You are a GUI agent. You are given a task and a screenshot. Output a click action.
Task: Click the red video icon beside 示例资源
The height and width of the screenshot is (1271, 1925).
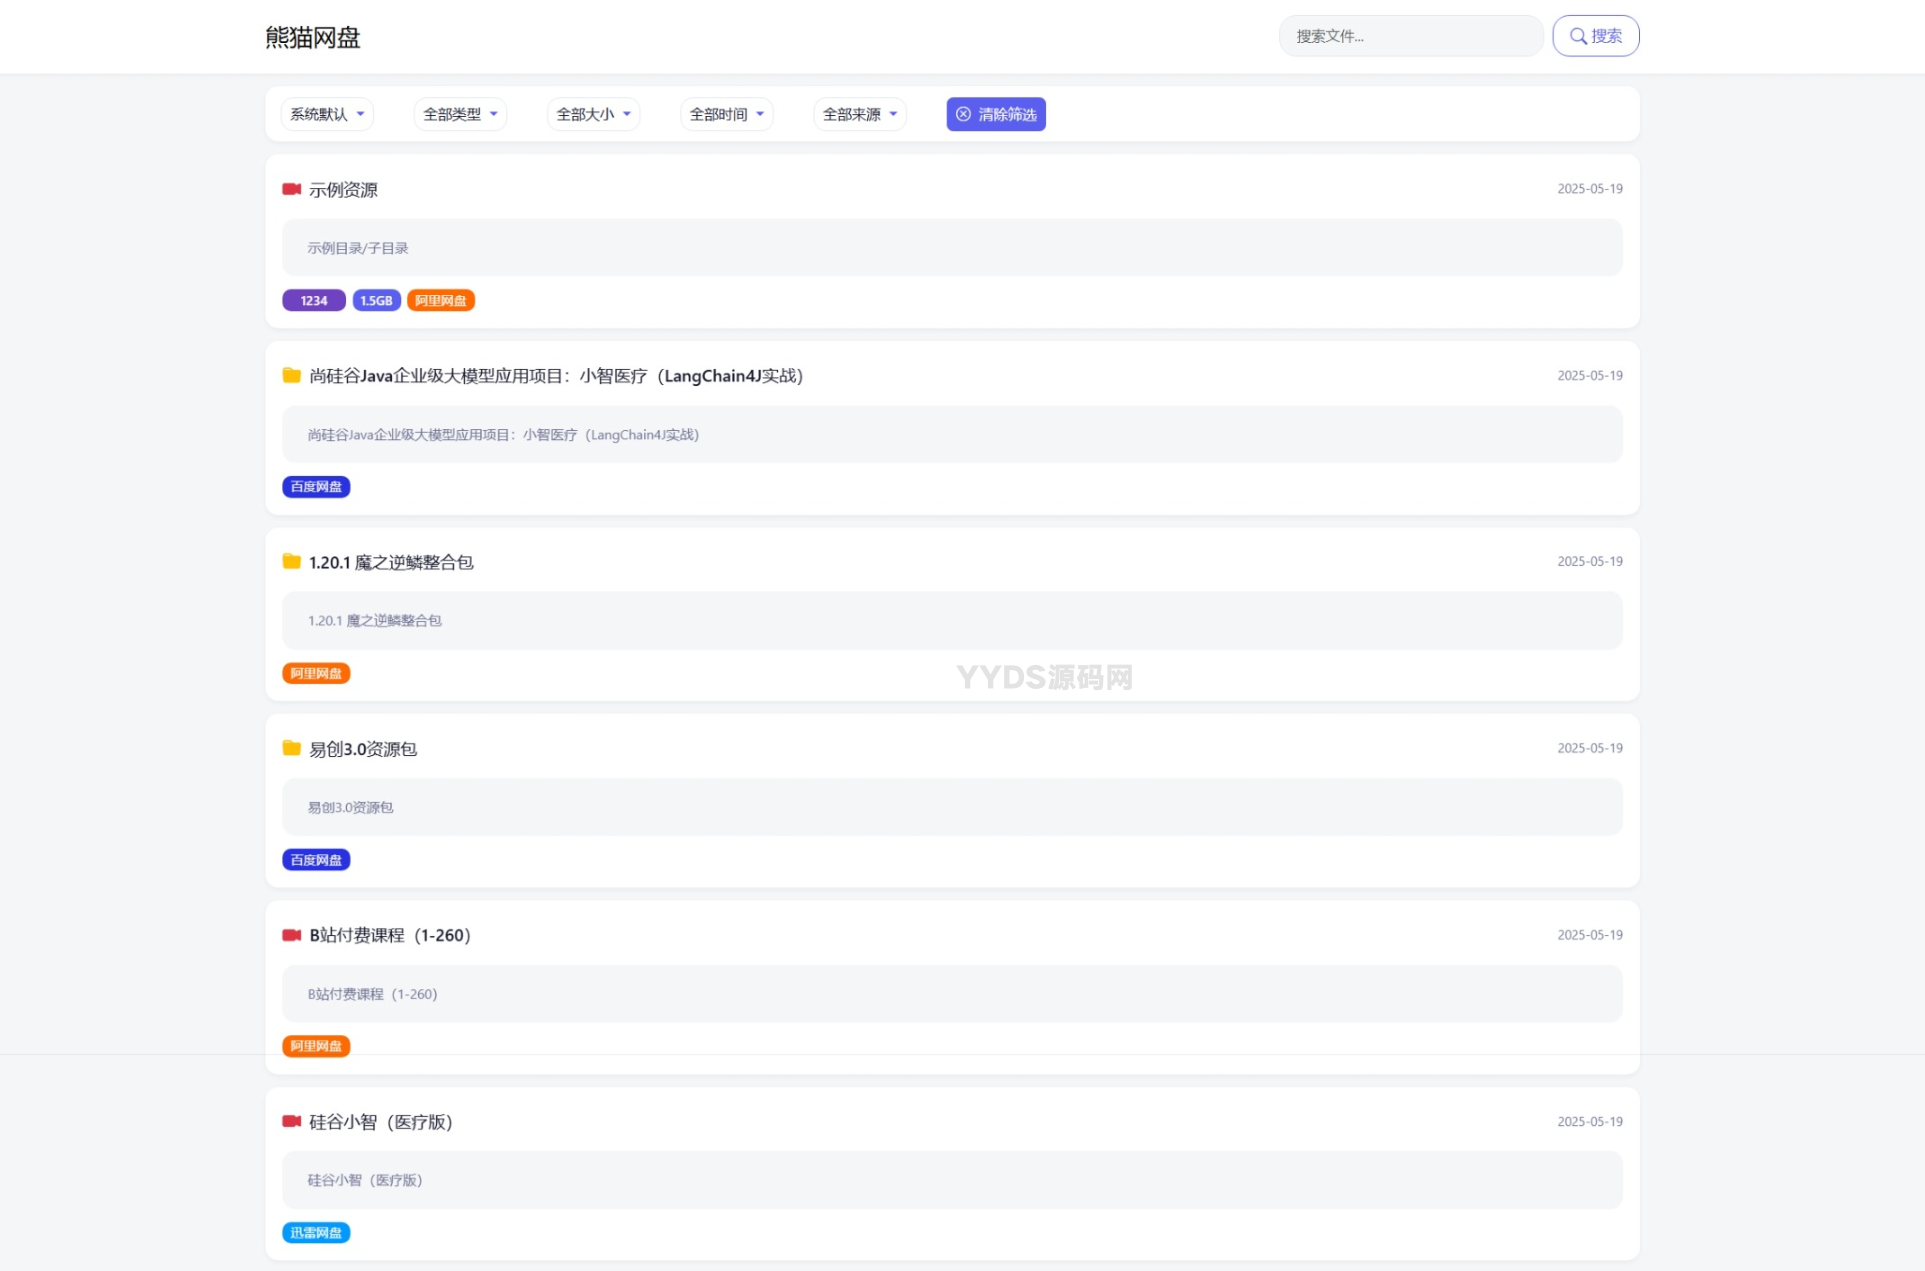click(x=291, y=188)
